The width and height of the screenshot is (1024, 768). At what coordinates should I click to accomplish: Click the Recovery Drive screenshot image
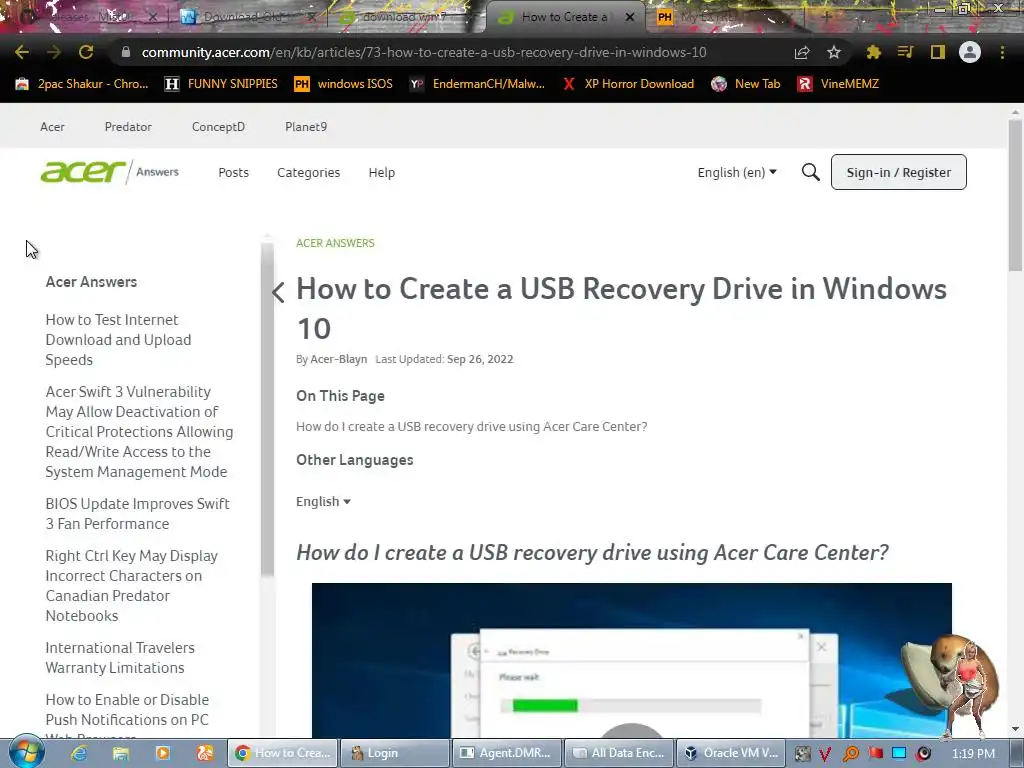tap(632, 660)
